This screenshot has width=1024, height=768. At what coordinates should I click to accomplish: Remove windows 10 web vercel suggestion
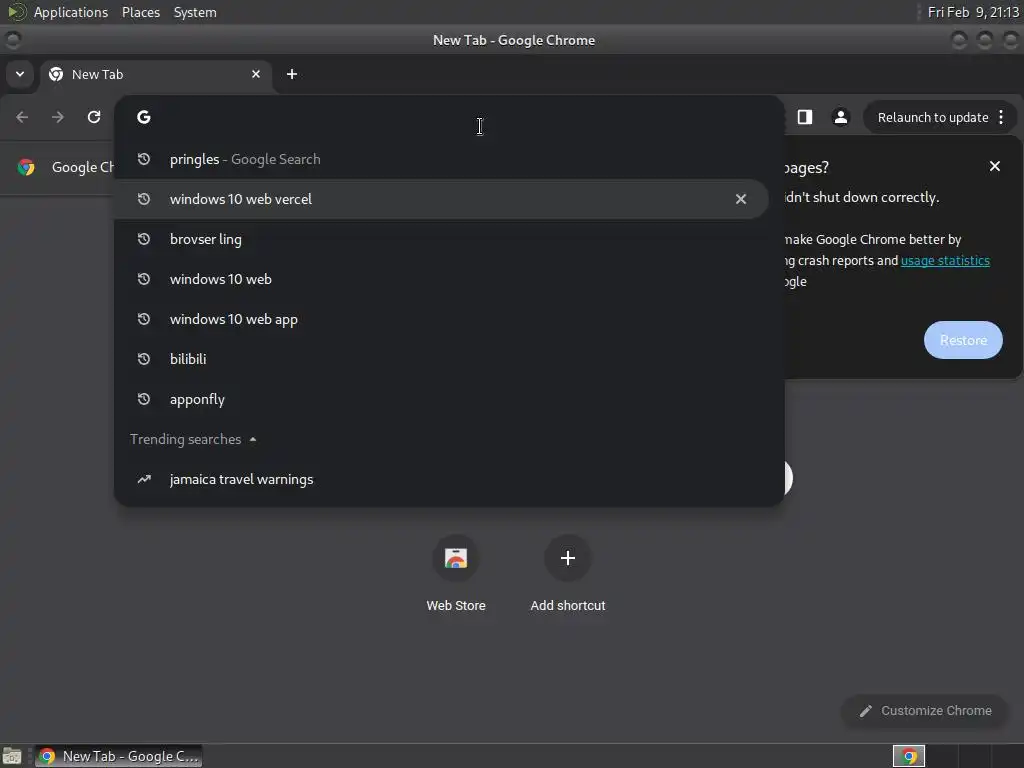coord(741,199)
